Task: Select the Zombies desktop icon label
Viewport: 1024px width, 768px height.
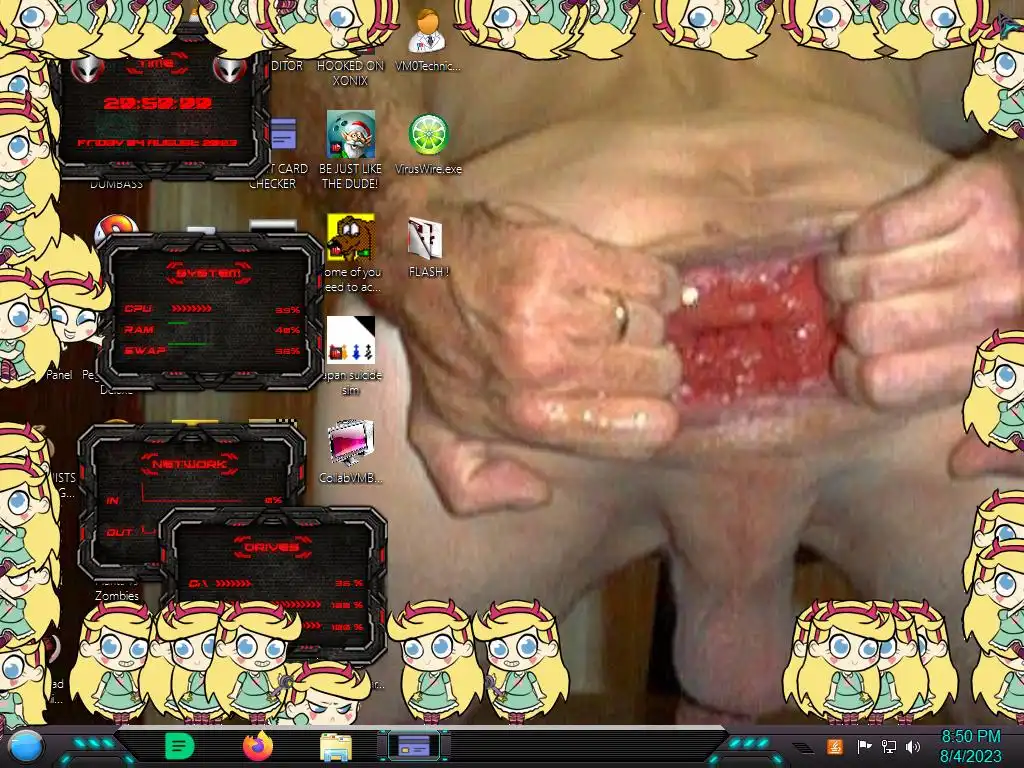Action: (x=117, y=596)
